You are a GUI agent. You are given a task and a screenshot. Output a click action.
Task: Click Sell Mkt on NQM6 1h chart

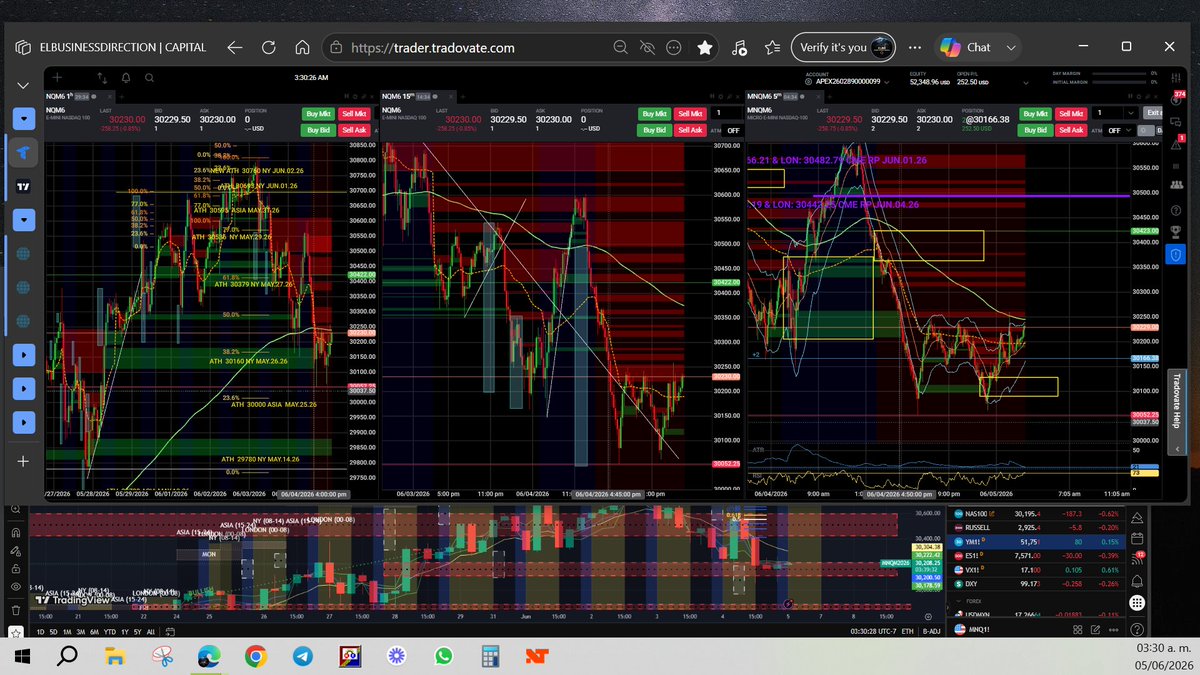point(353,115)
